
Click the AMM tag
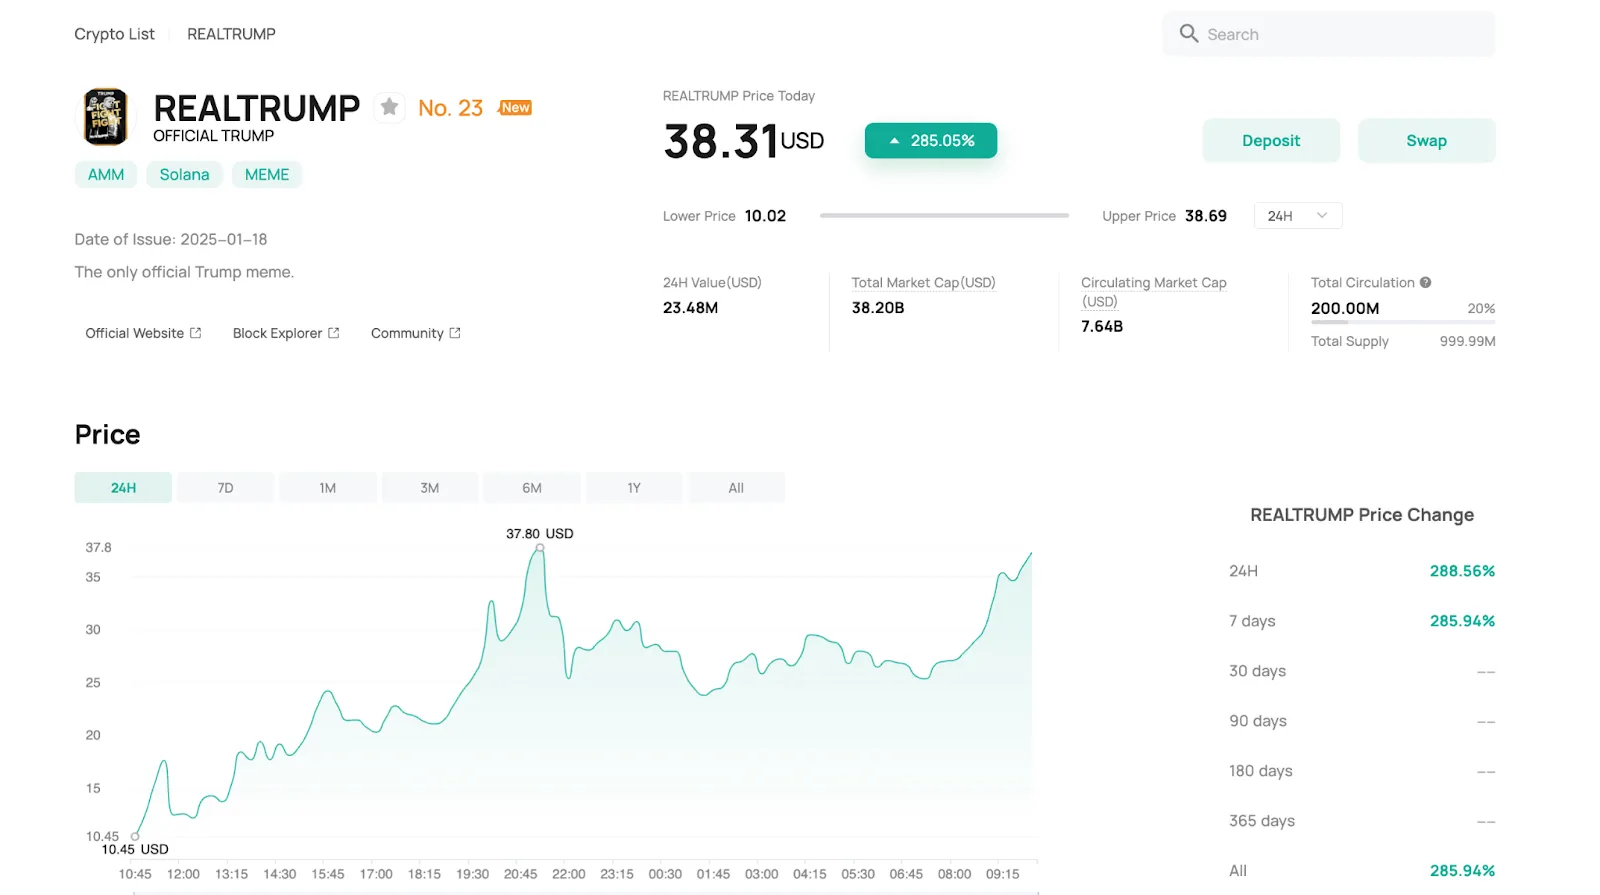tap(106, 174)
